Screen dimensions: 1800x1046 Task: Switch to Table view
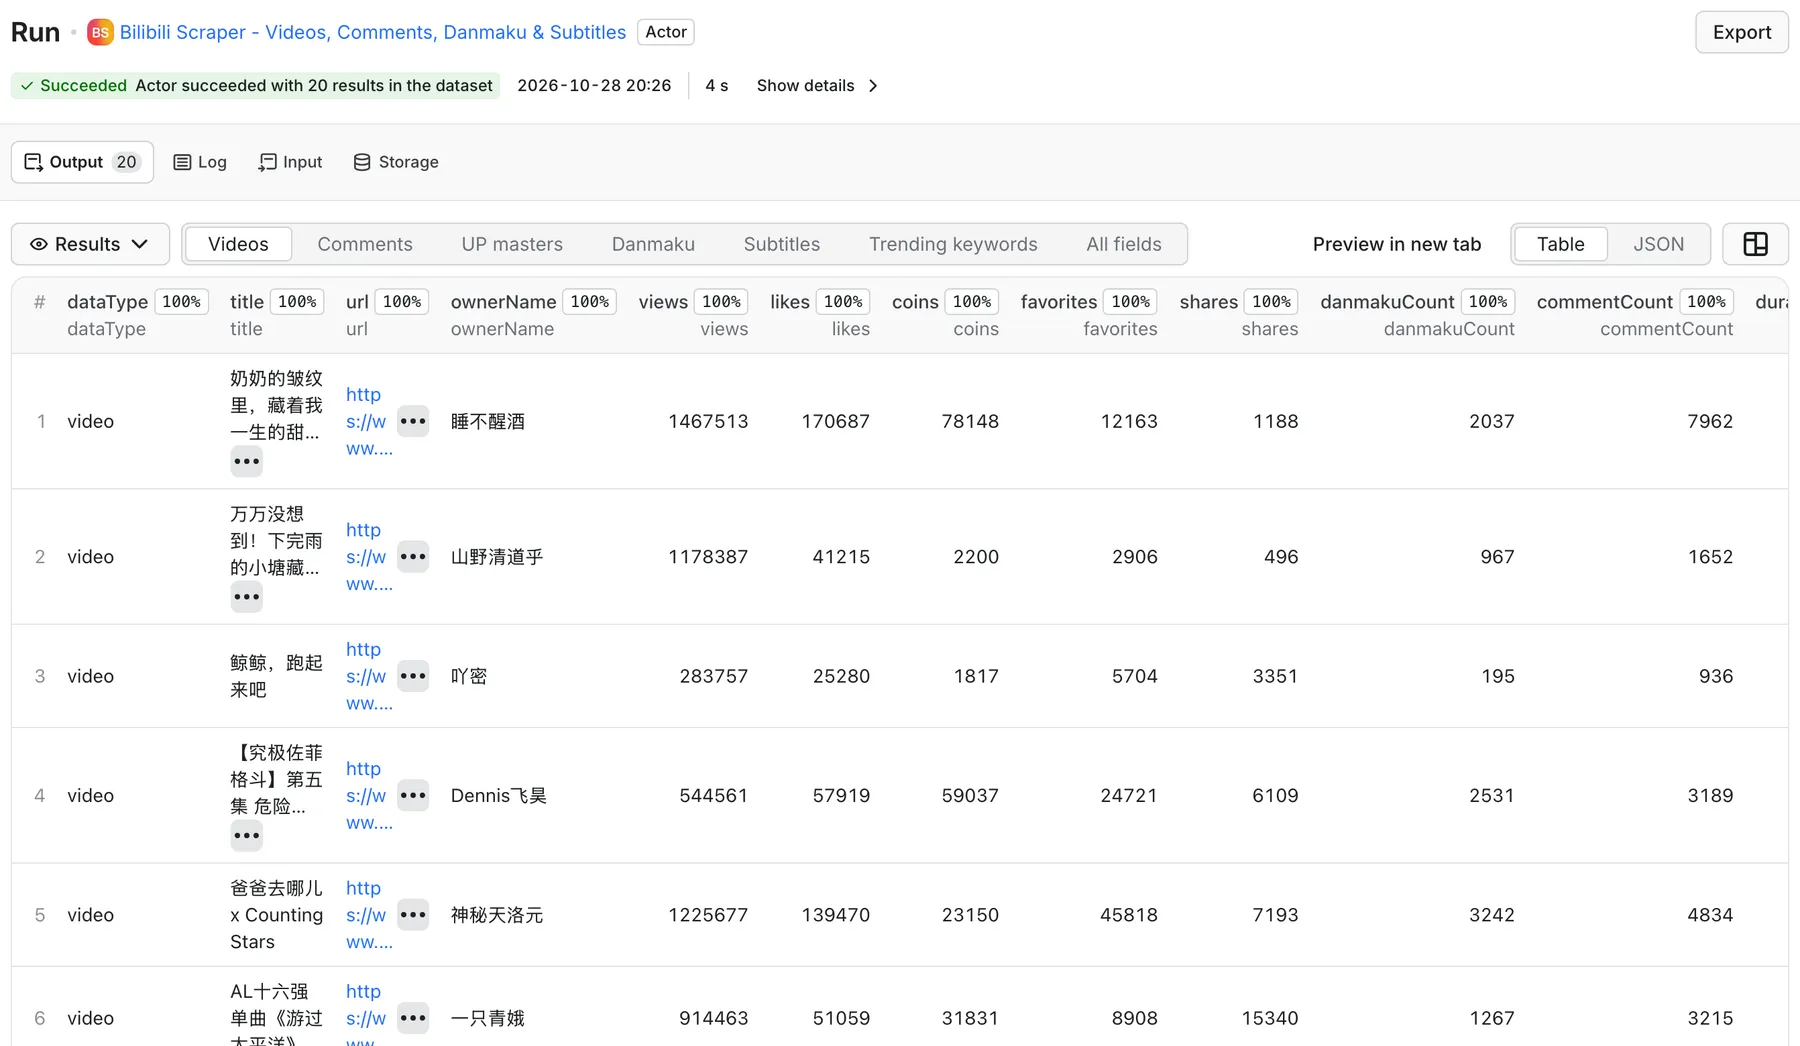(1561, 244)
